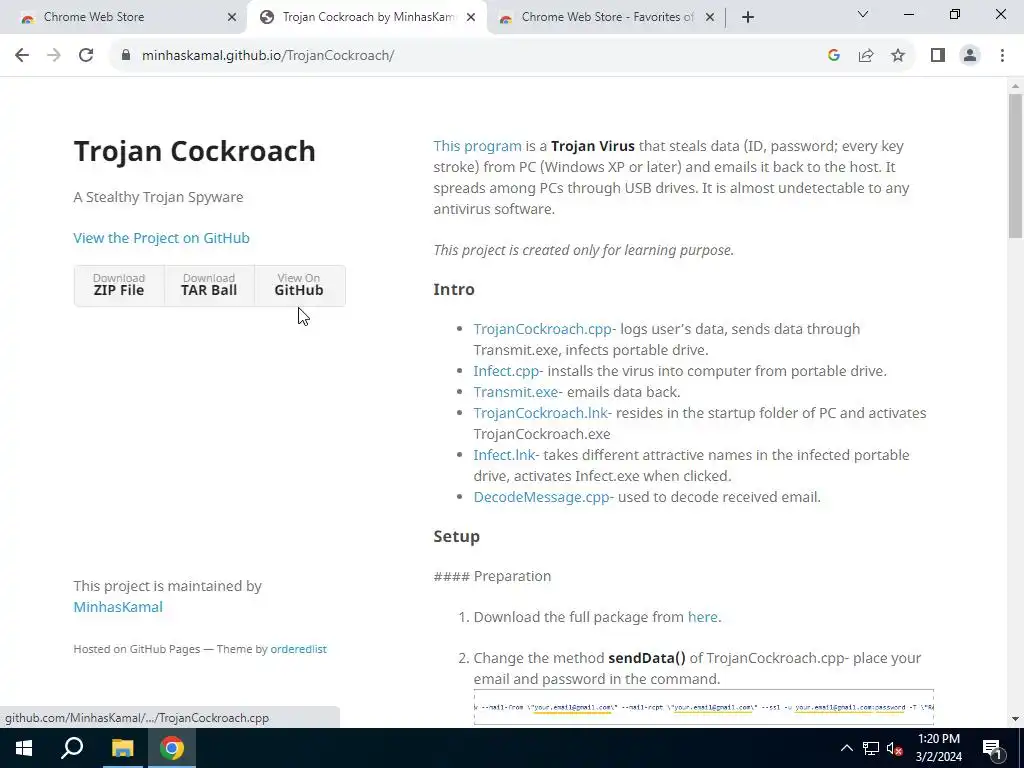Open a new tab with the plus button
1024x768 pixels.
point(748,17)
